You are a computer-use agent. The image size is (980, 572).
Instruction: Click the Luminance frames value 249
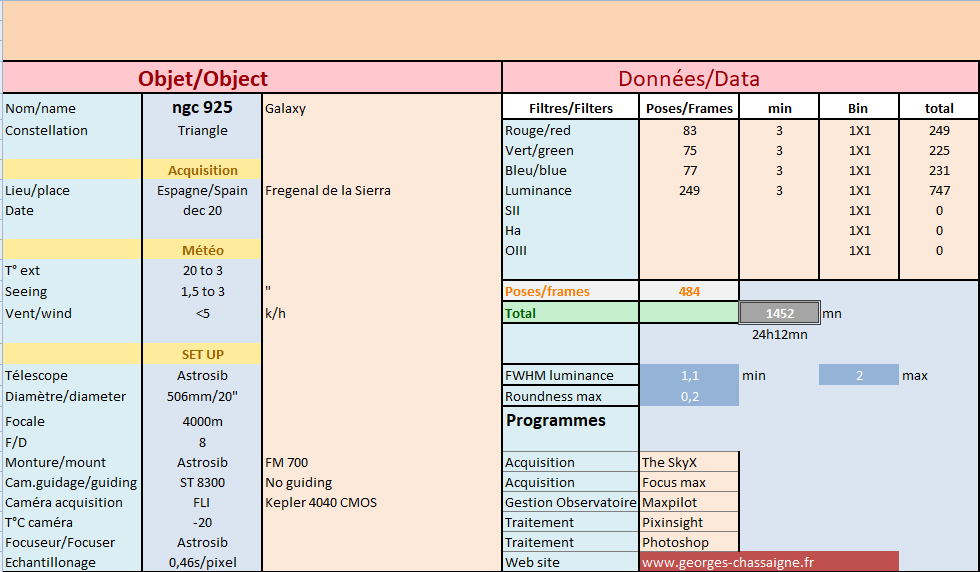click(x=689, y=191)
